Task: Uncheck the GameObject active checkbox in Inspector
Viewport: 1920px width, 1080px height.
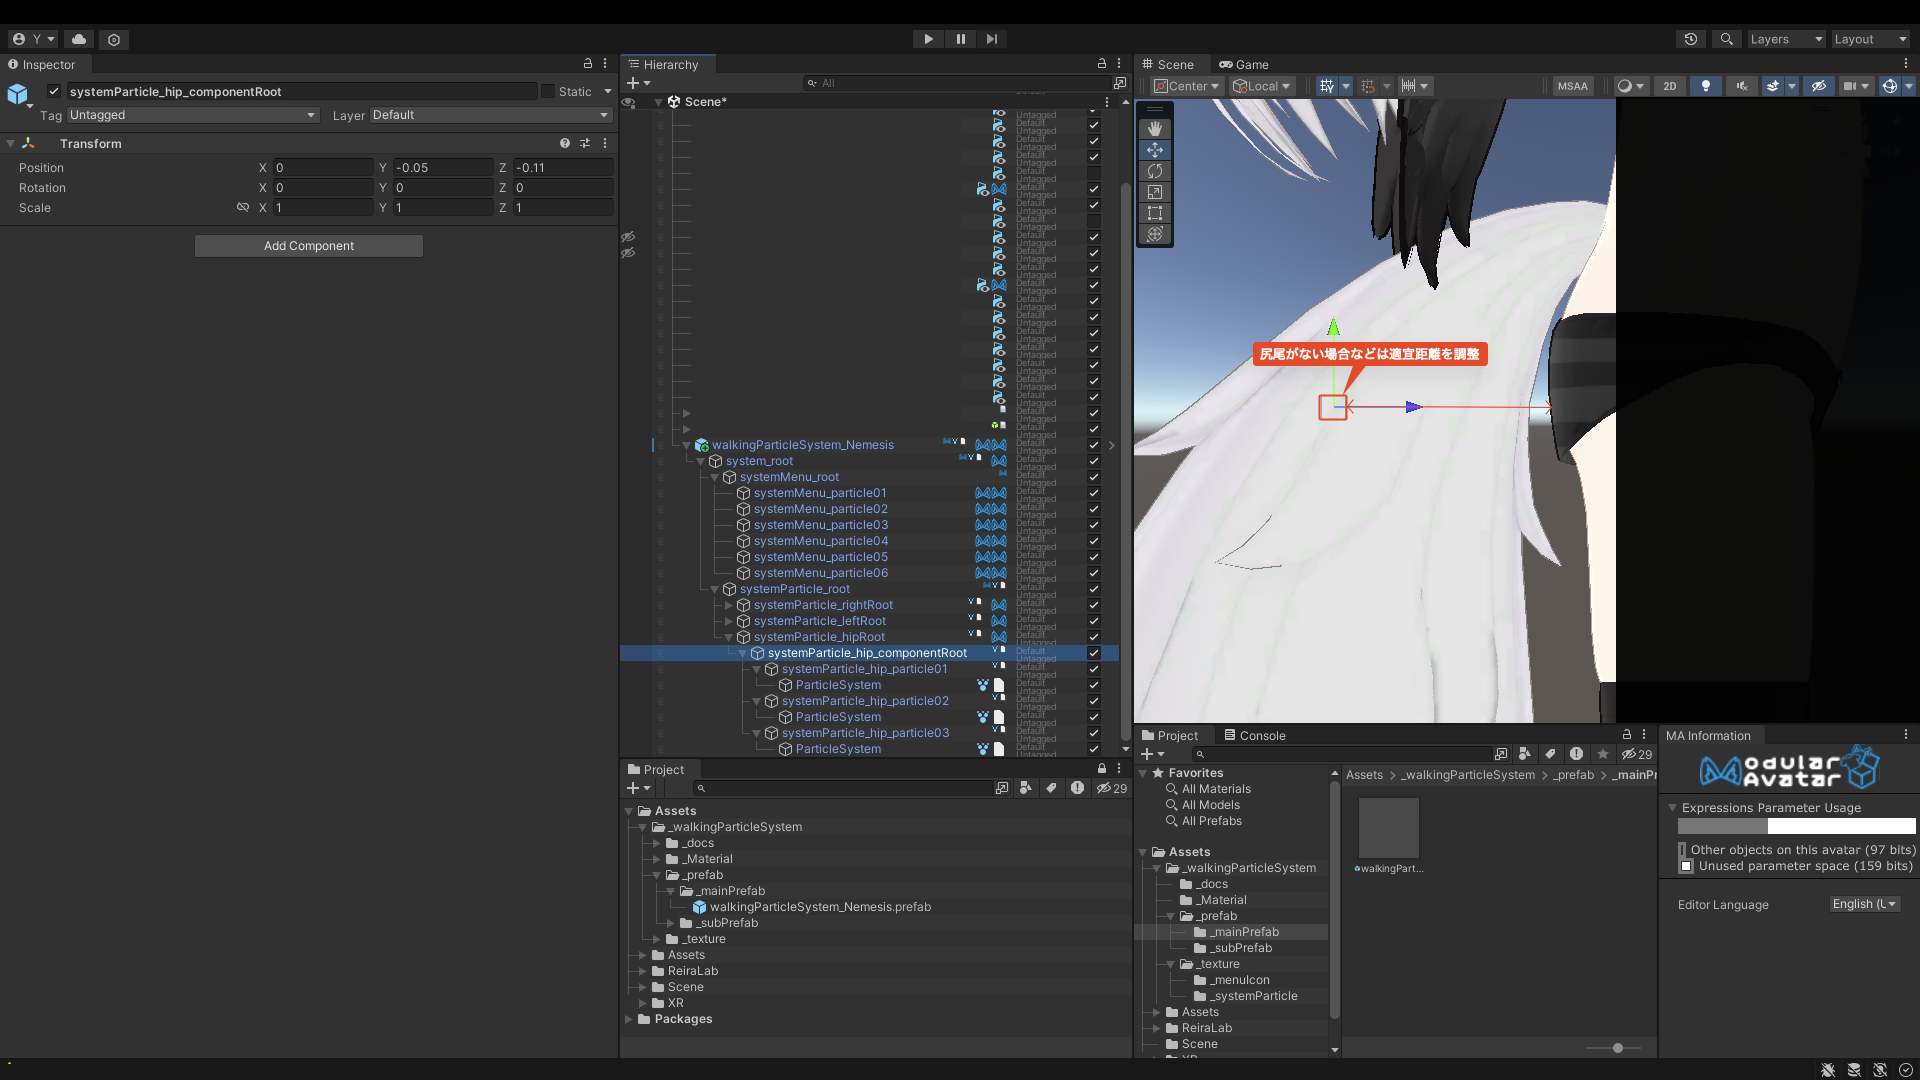Action: pos(54,91)
